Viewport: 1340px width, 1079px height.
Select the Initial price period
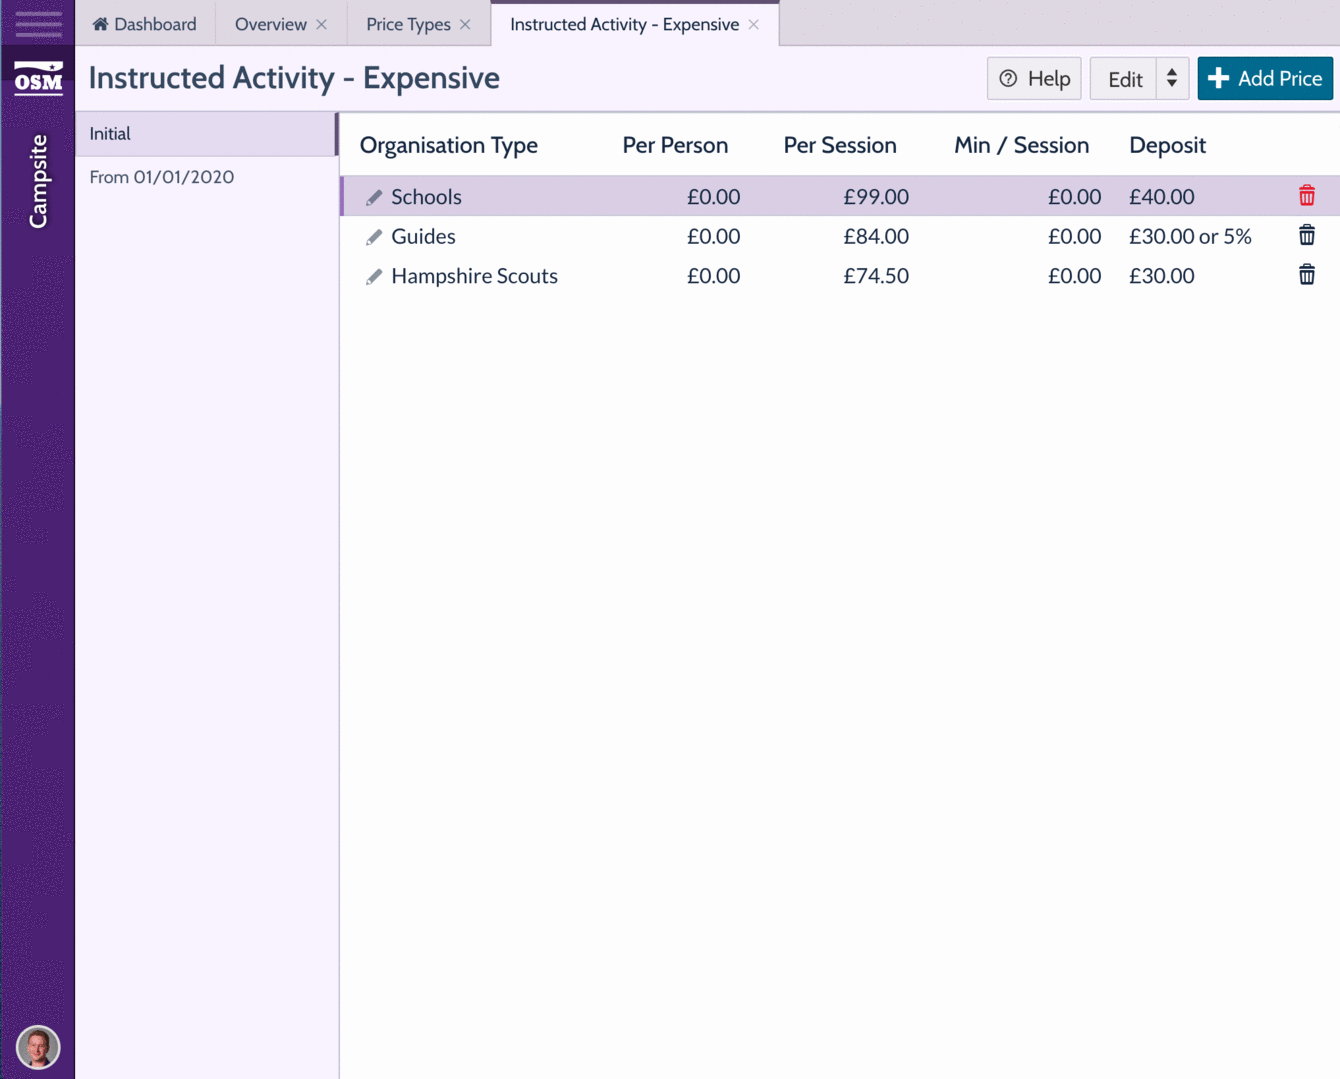206,134
